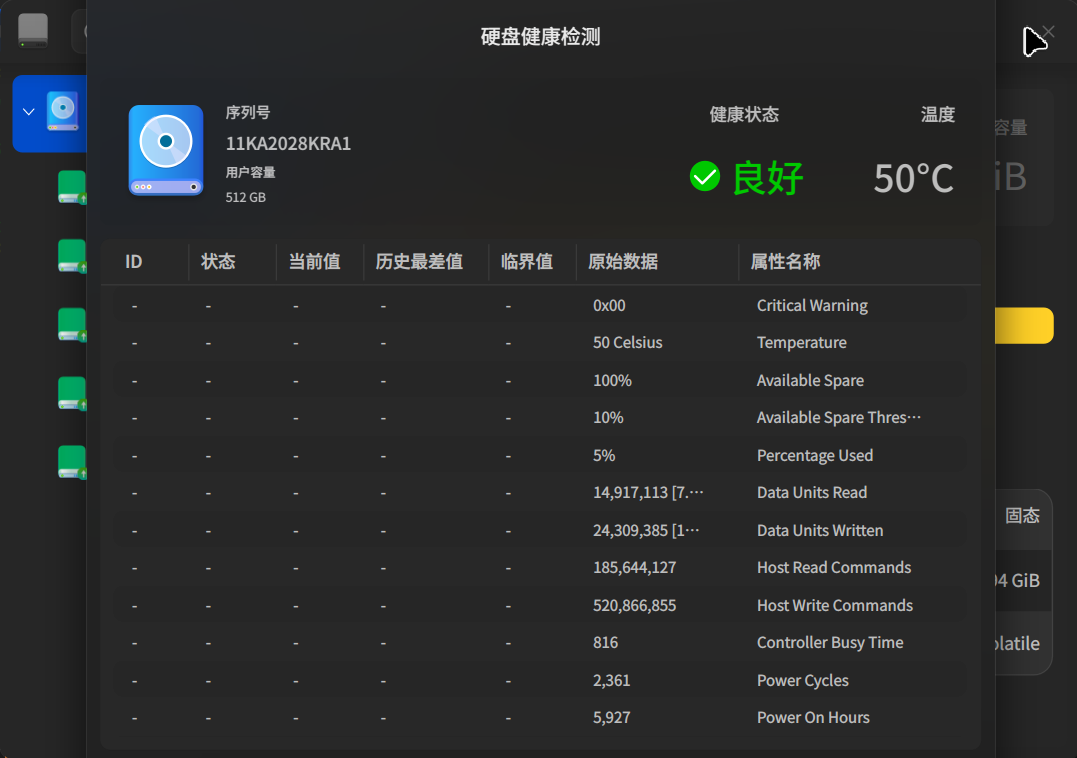
Task: Click the 用户容量 label
Action: point(250,172)
